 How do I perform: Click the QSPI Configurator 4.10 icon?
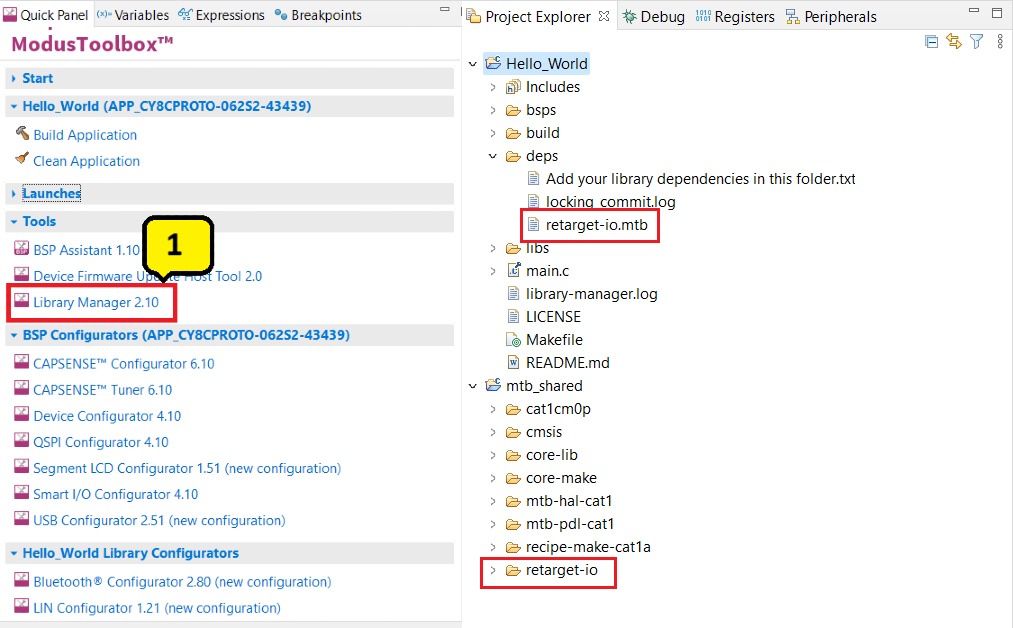[21, 441]
